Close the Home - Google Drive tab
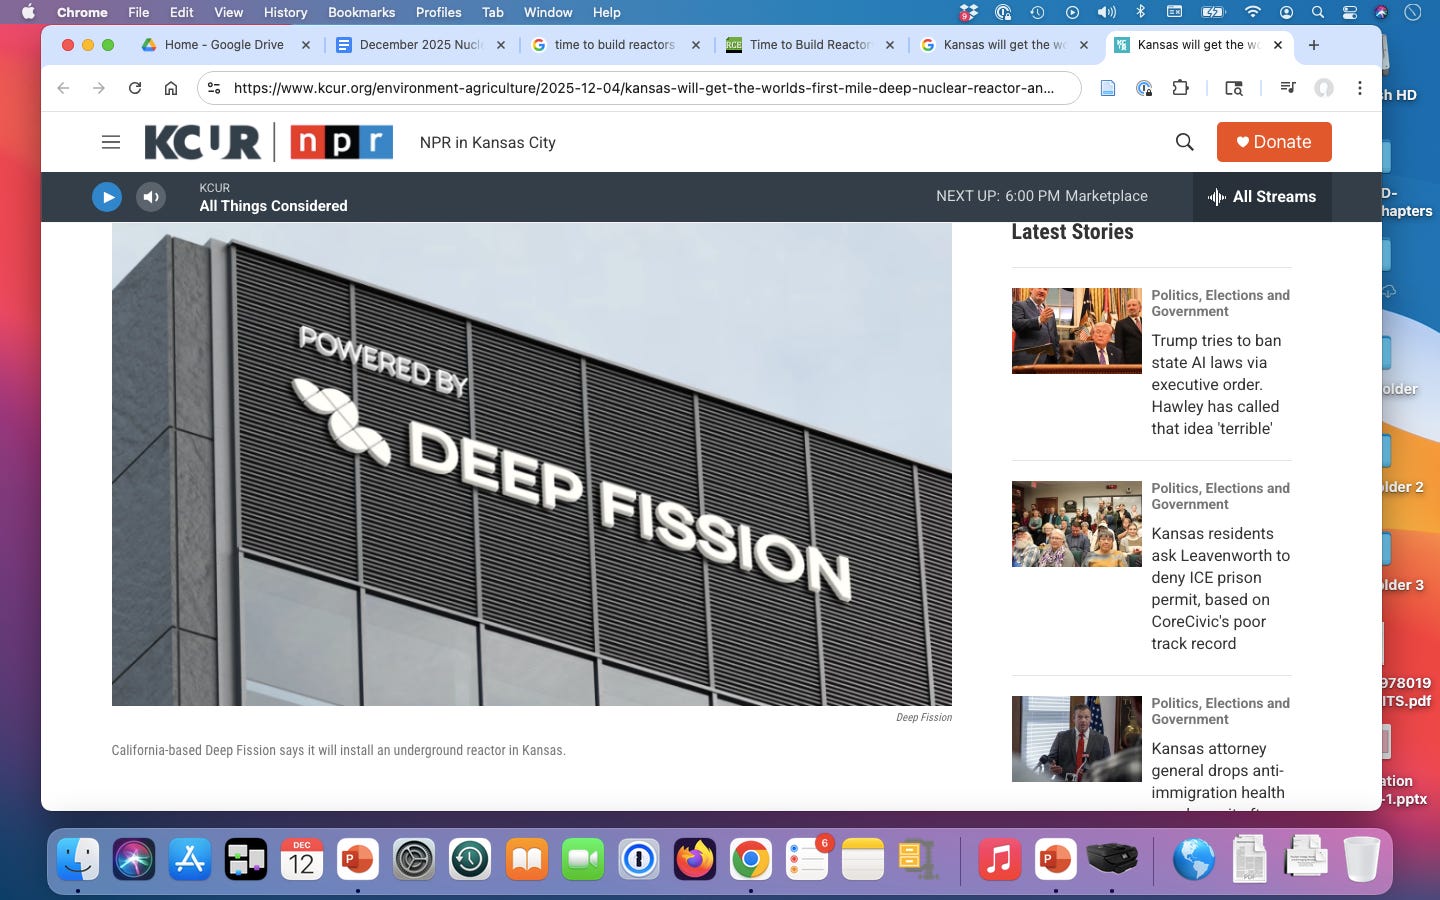This screenshot has width=1440, height=900. coord(306,45)
